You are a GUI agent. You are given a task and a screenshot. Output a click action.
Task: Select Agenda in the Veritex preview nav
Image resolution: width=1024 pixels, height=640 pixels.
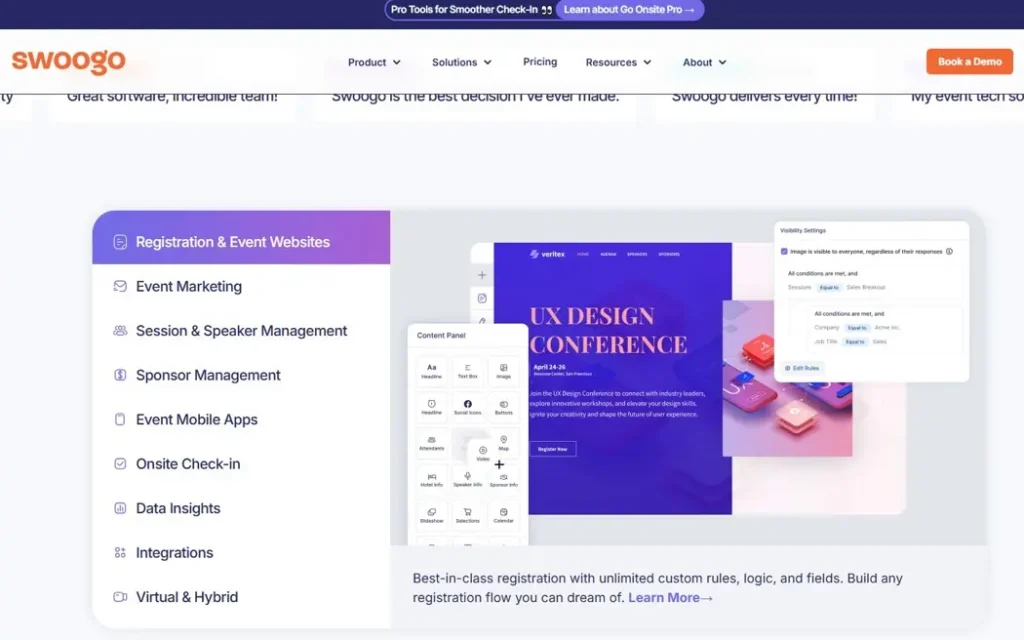pos(608,254)
